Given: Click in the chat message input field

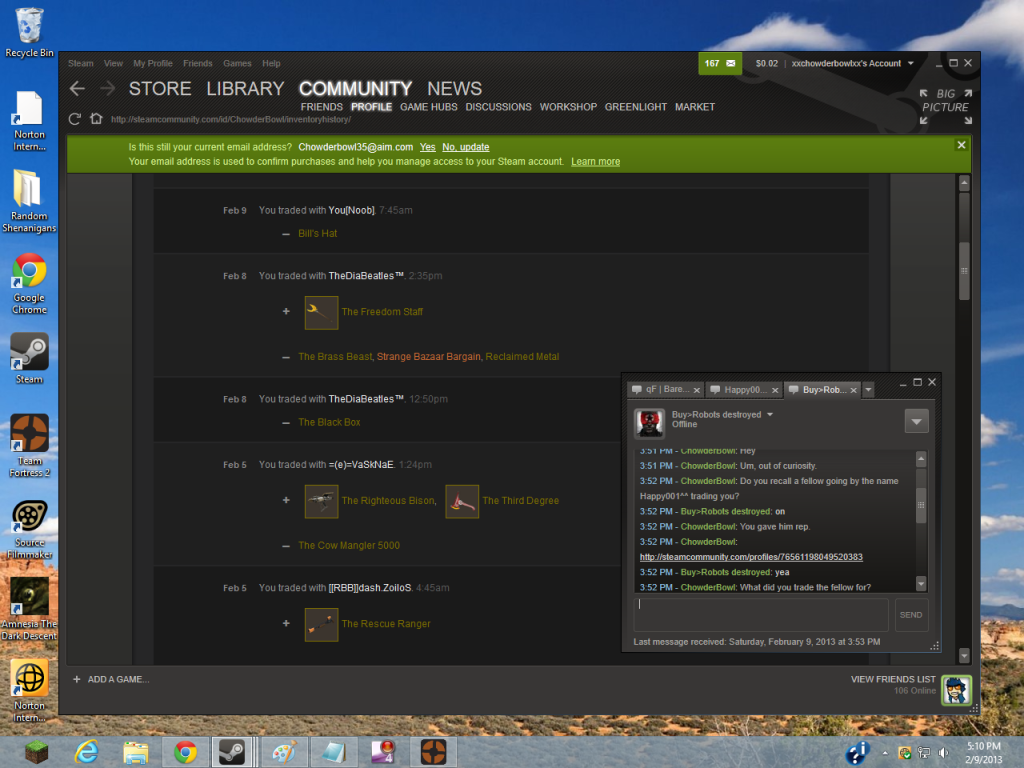Looking at the screenshot, I should pyautogui.click(x=760, y=614).
